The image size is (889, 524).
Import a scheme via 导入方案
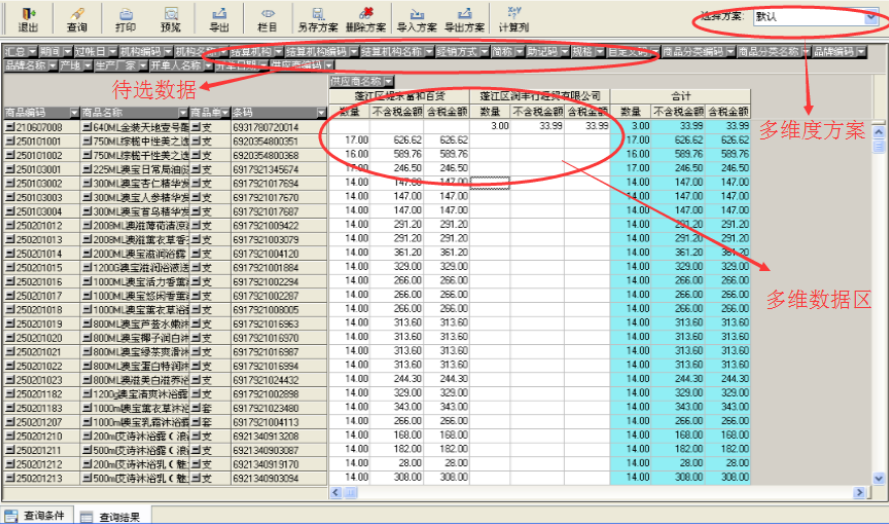pos(418,18)
